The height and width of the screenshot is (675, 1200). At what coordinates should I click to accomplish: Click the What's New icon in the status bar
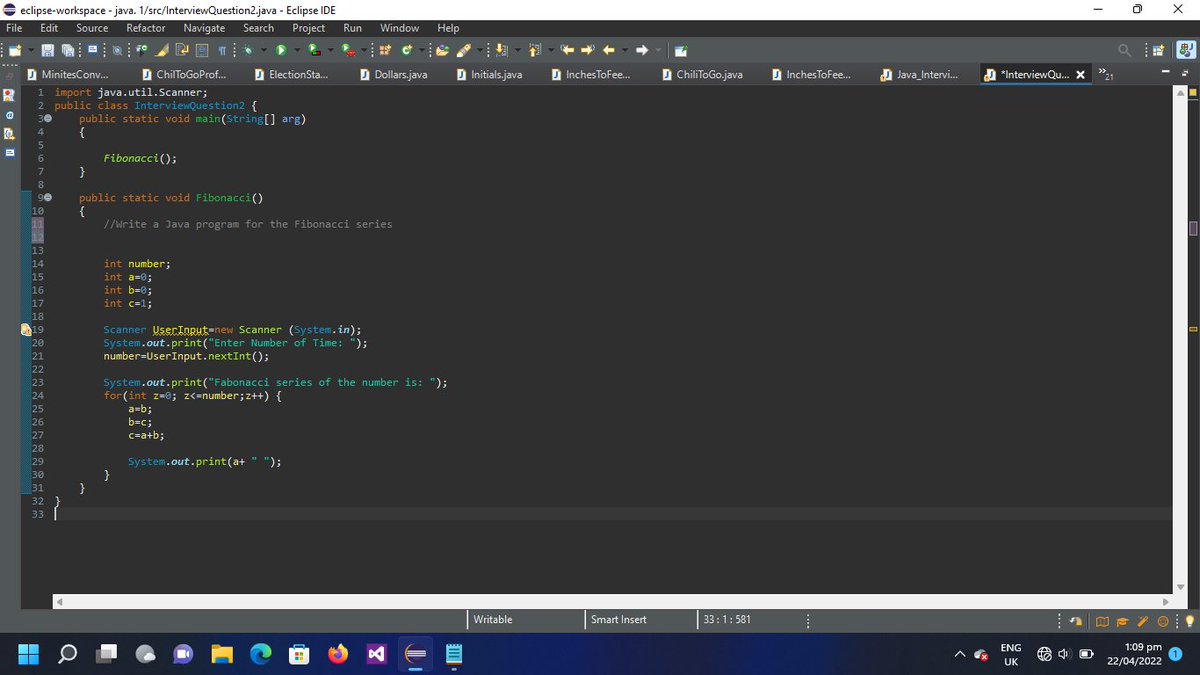pyautogui.click(x=1164, y=620)
